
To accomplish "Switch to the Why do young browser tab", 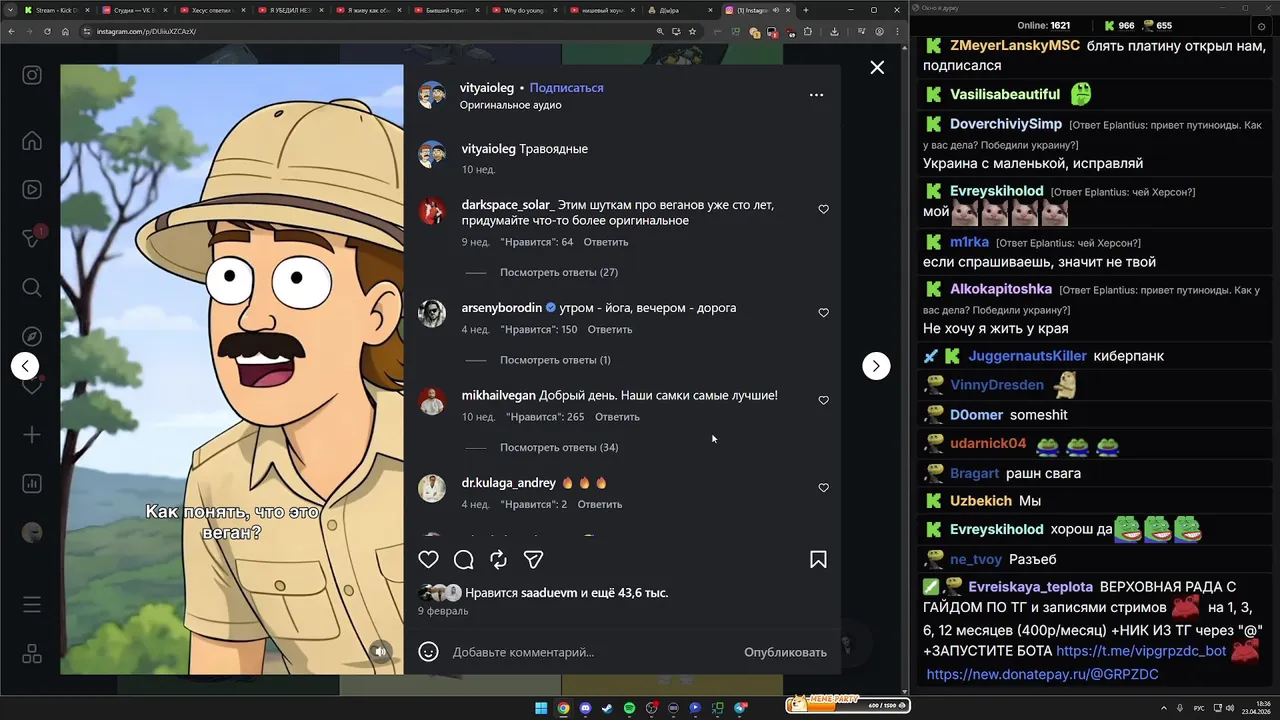I will [523, 10].
